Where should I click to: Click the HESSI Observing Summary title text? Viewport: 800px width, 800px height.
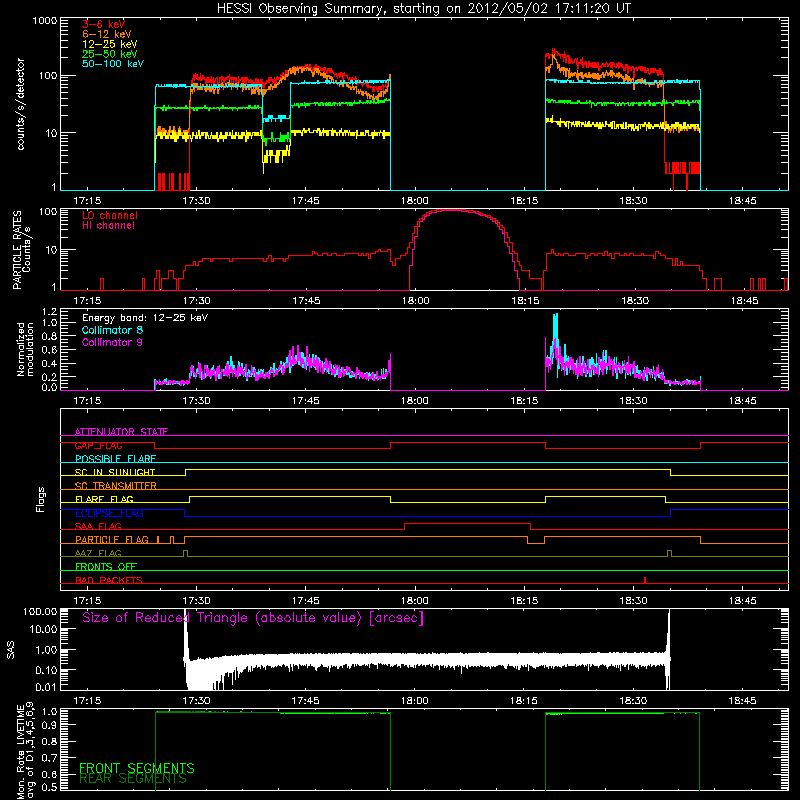point(423,9)
